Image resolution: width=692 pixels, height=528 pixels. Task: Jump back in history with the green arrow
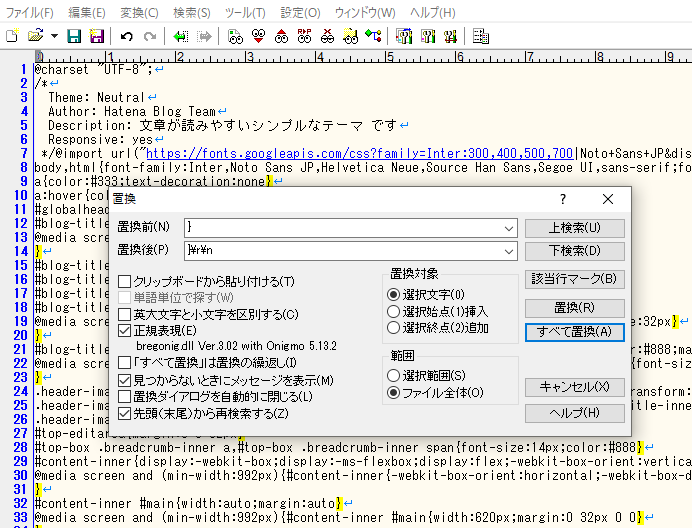[181, 36]
